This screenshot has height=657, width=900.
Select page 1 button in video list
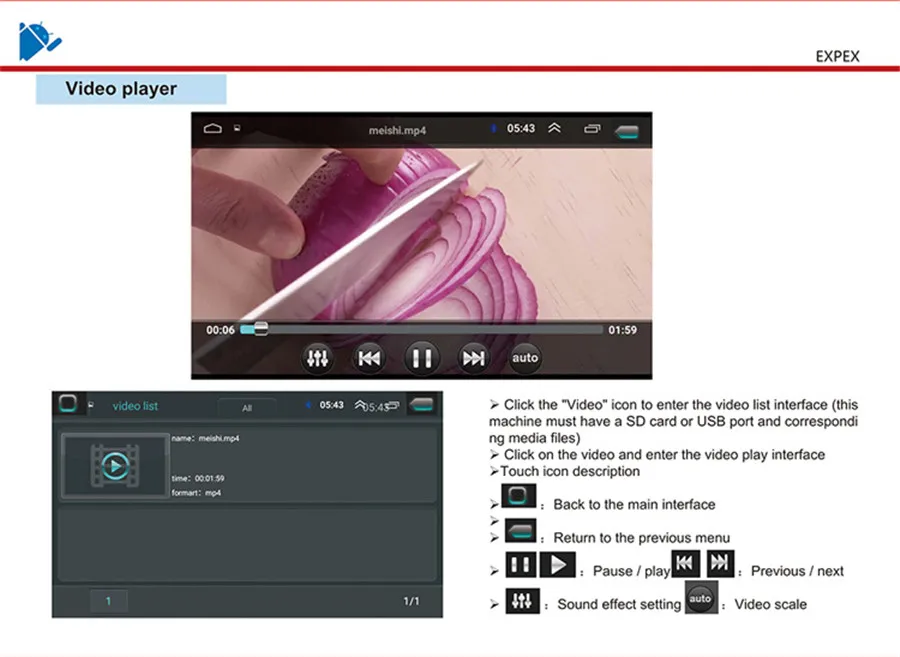coord(108,601)
